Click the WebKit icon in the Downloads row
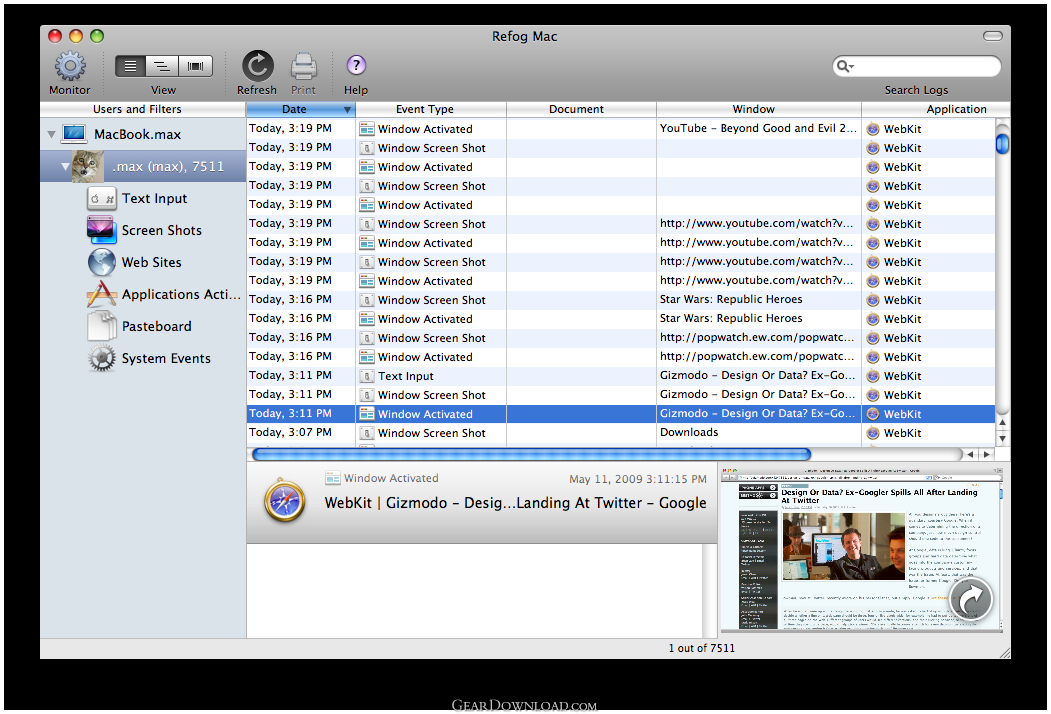 [x=873, y=433]
